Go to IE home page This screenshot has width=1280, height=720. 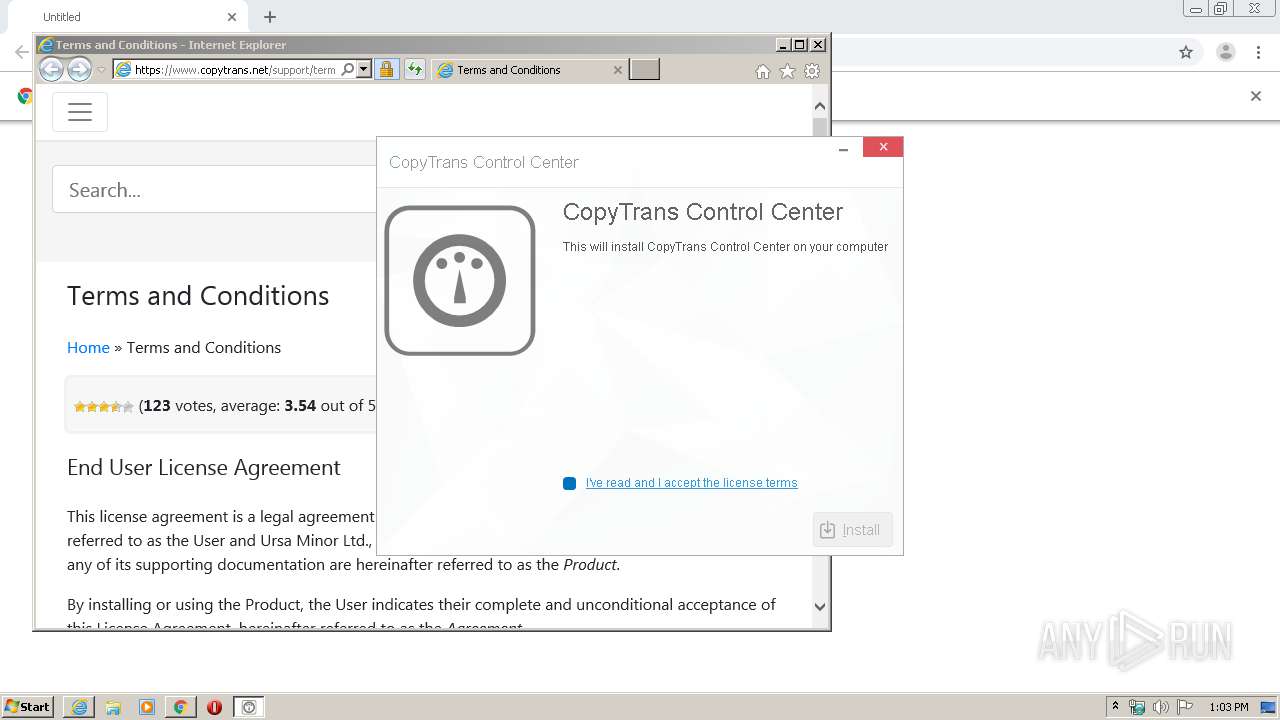click(x=763, y=71)
